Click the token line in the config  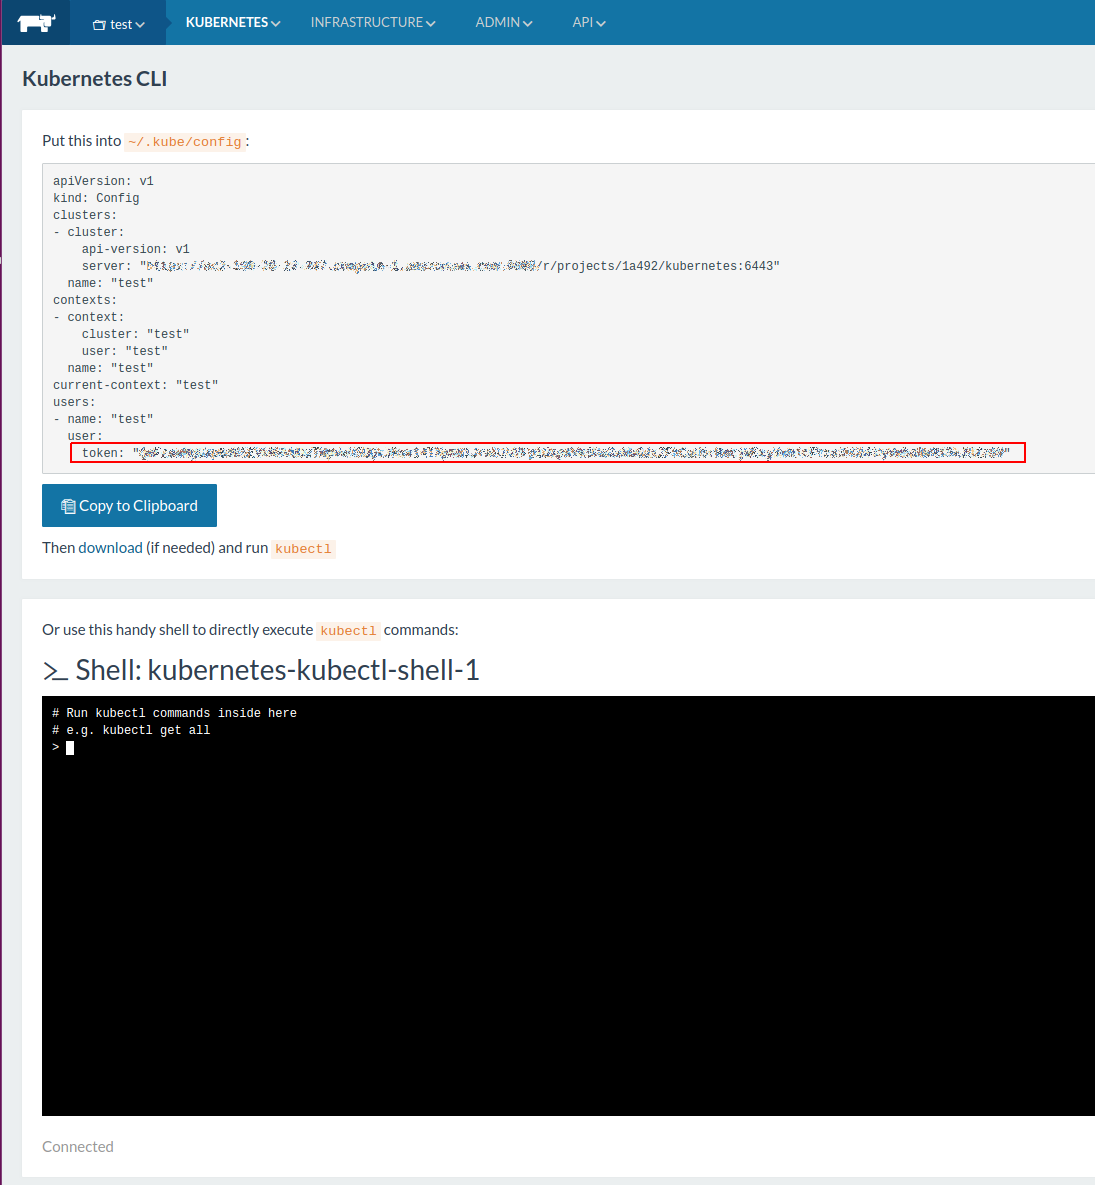pyautogui.click(x=547, y=453)
